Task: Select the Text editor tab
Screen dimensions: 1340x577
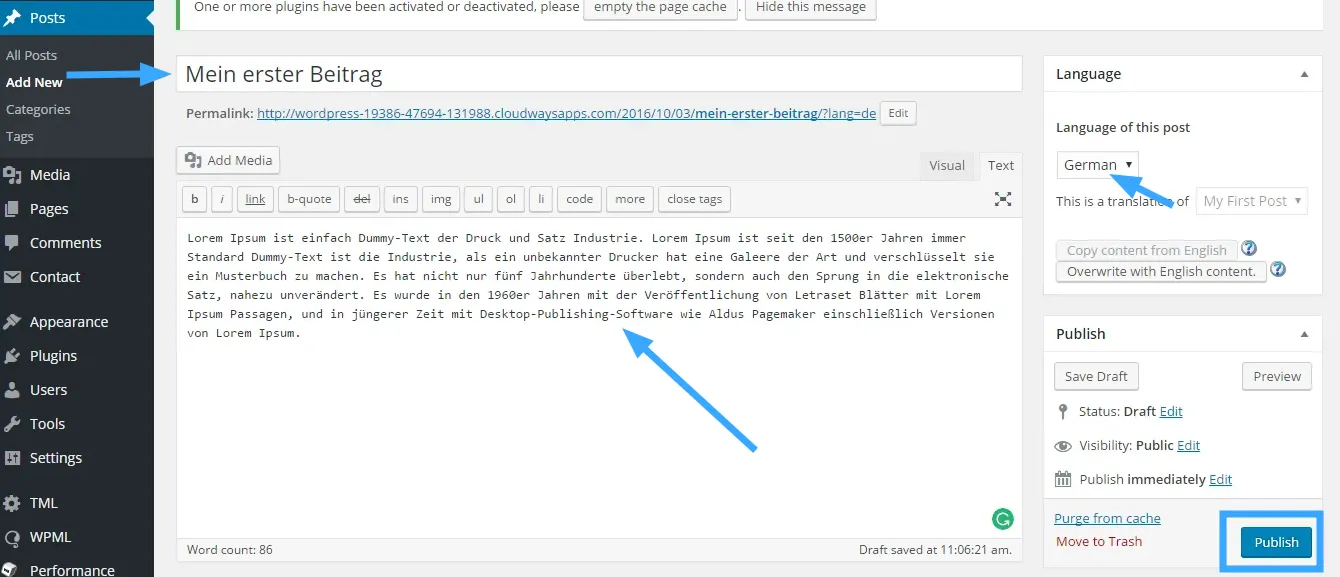Action: click(1000, 166)
